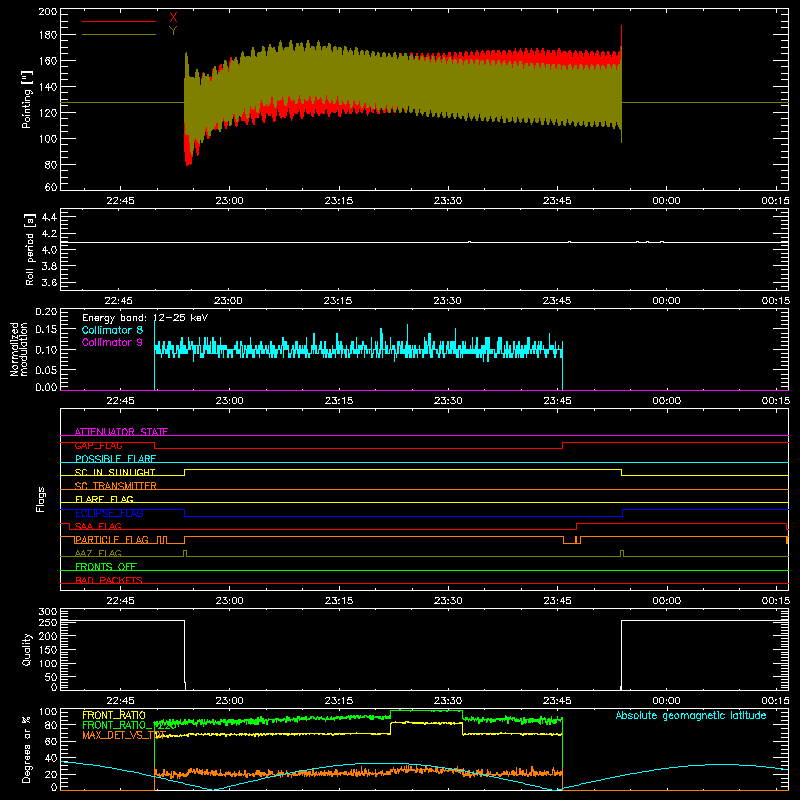Select the ATTENUATOR_STATE flag label
This screenshot has width=800, height=800.
click(121, 432)
